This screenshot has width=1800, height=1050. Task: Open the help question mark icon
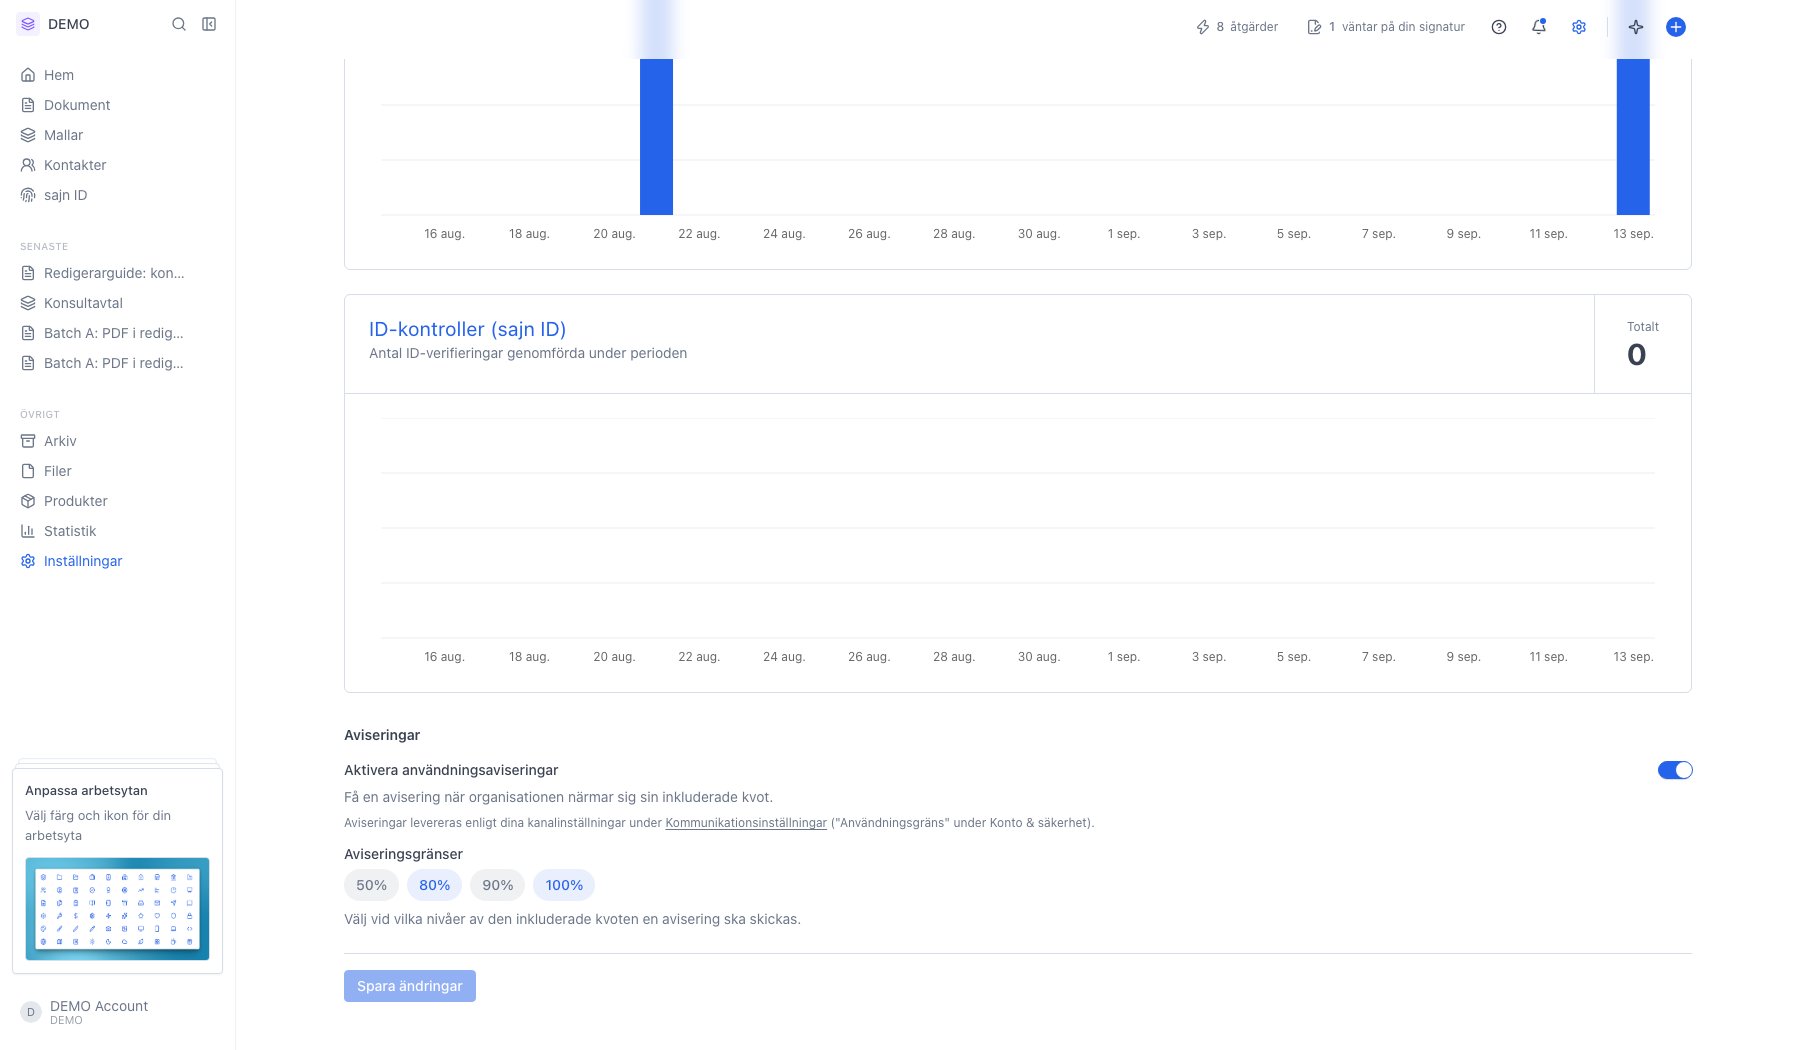[1498, 27]
